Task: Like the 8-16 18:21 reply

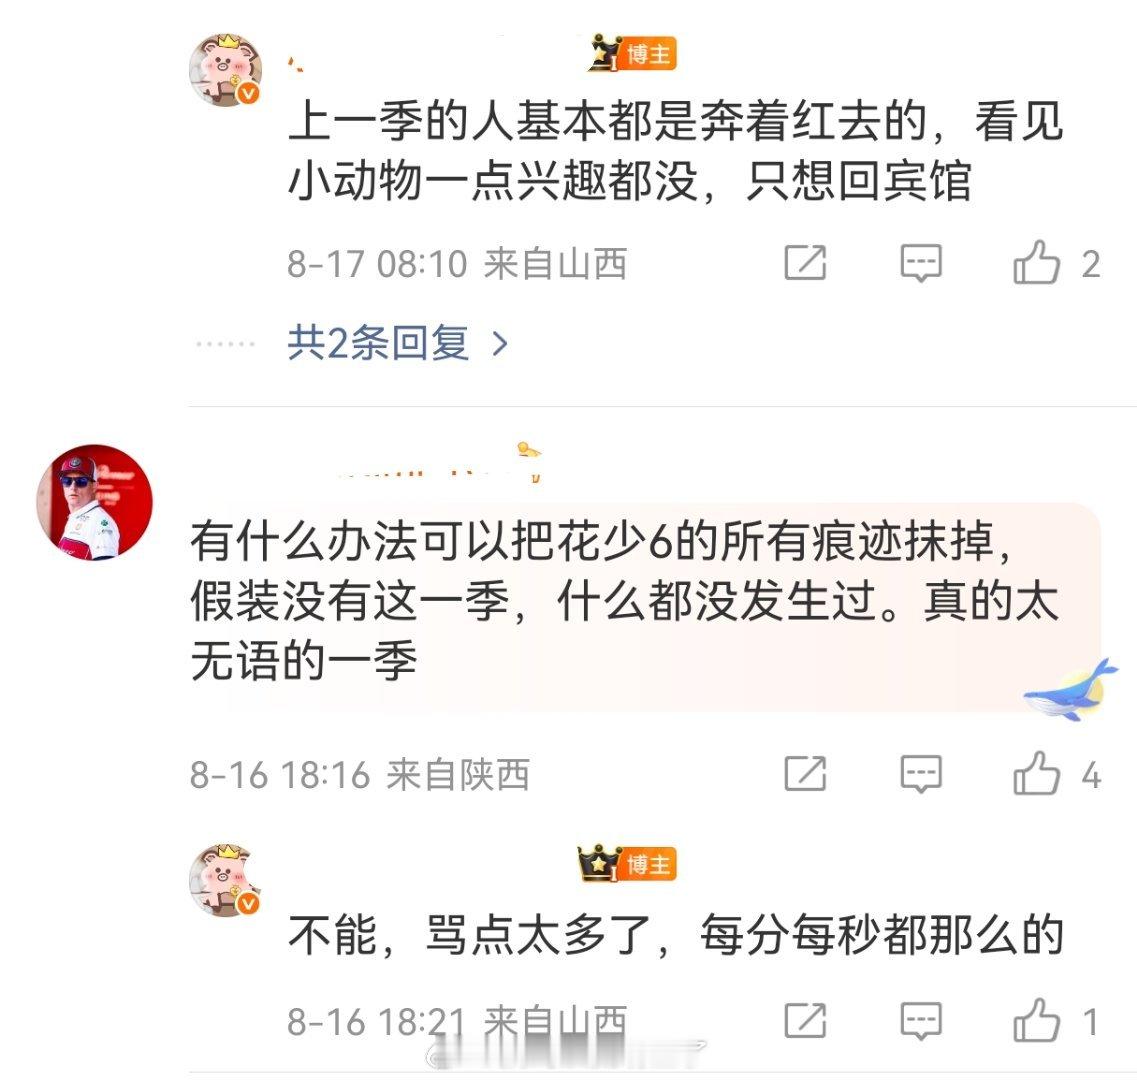Action: point(1037,1021)
